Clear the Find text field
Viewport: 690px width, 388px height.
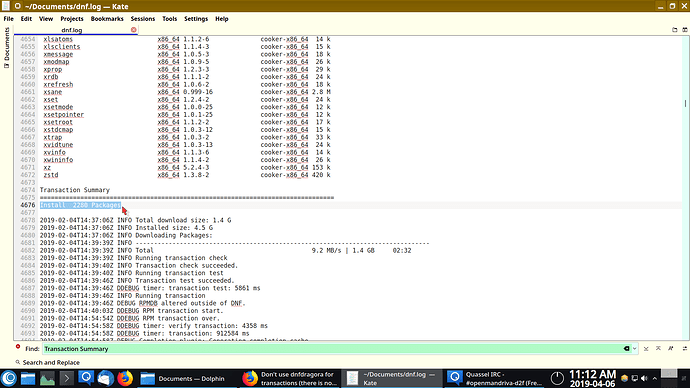[626, 349]
